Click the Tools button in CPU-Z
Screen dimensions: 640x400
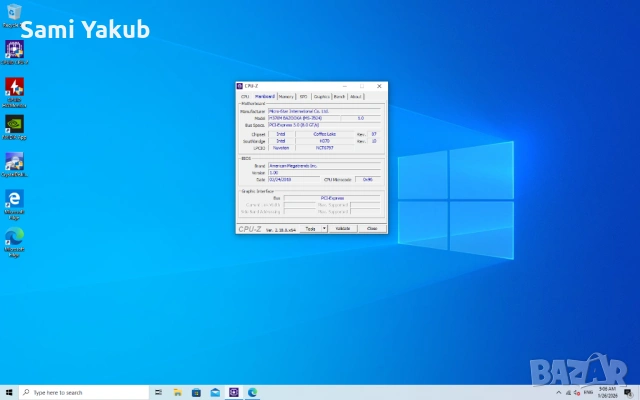pyautogui.click(x=311, y=229)
